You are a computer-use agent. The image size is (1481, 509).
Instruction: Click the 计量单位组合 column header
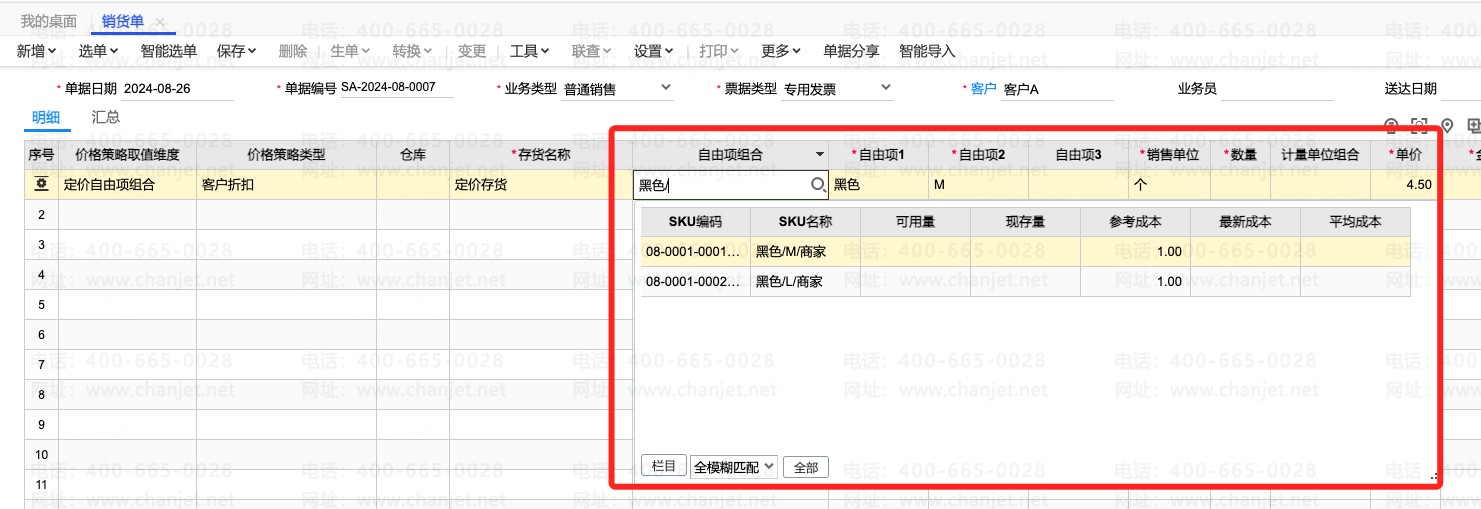[1320, 155]
